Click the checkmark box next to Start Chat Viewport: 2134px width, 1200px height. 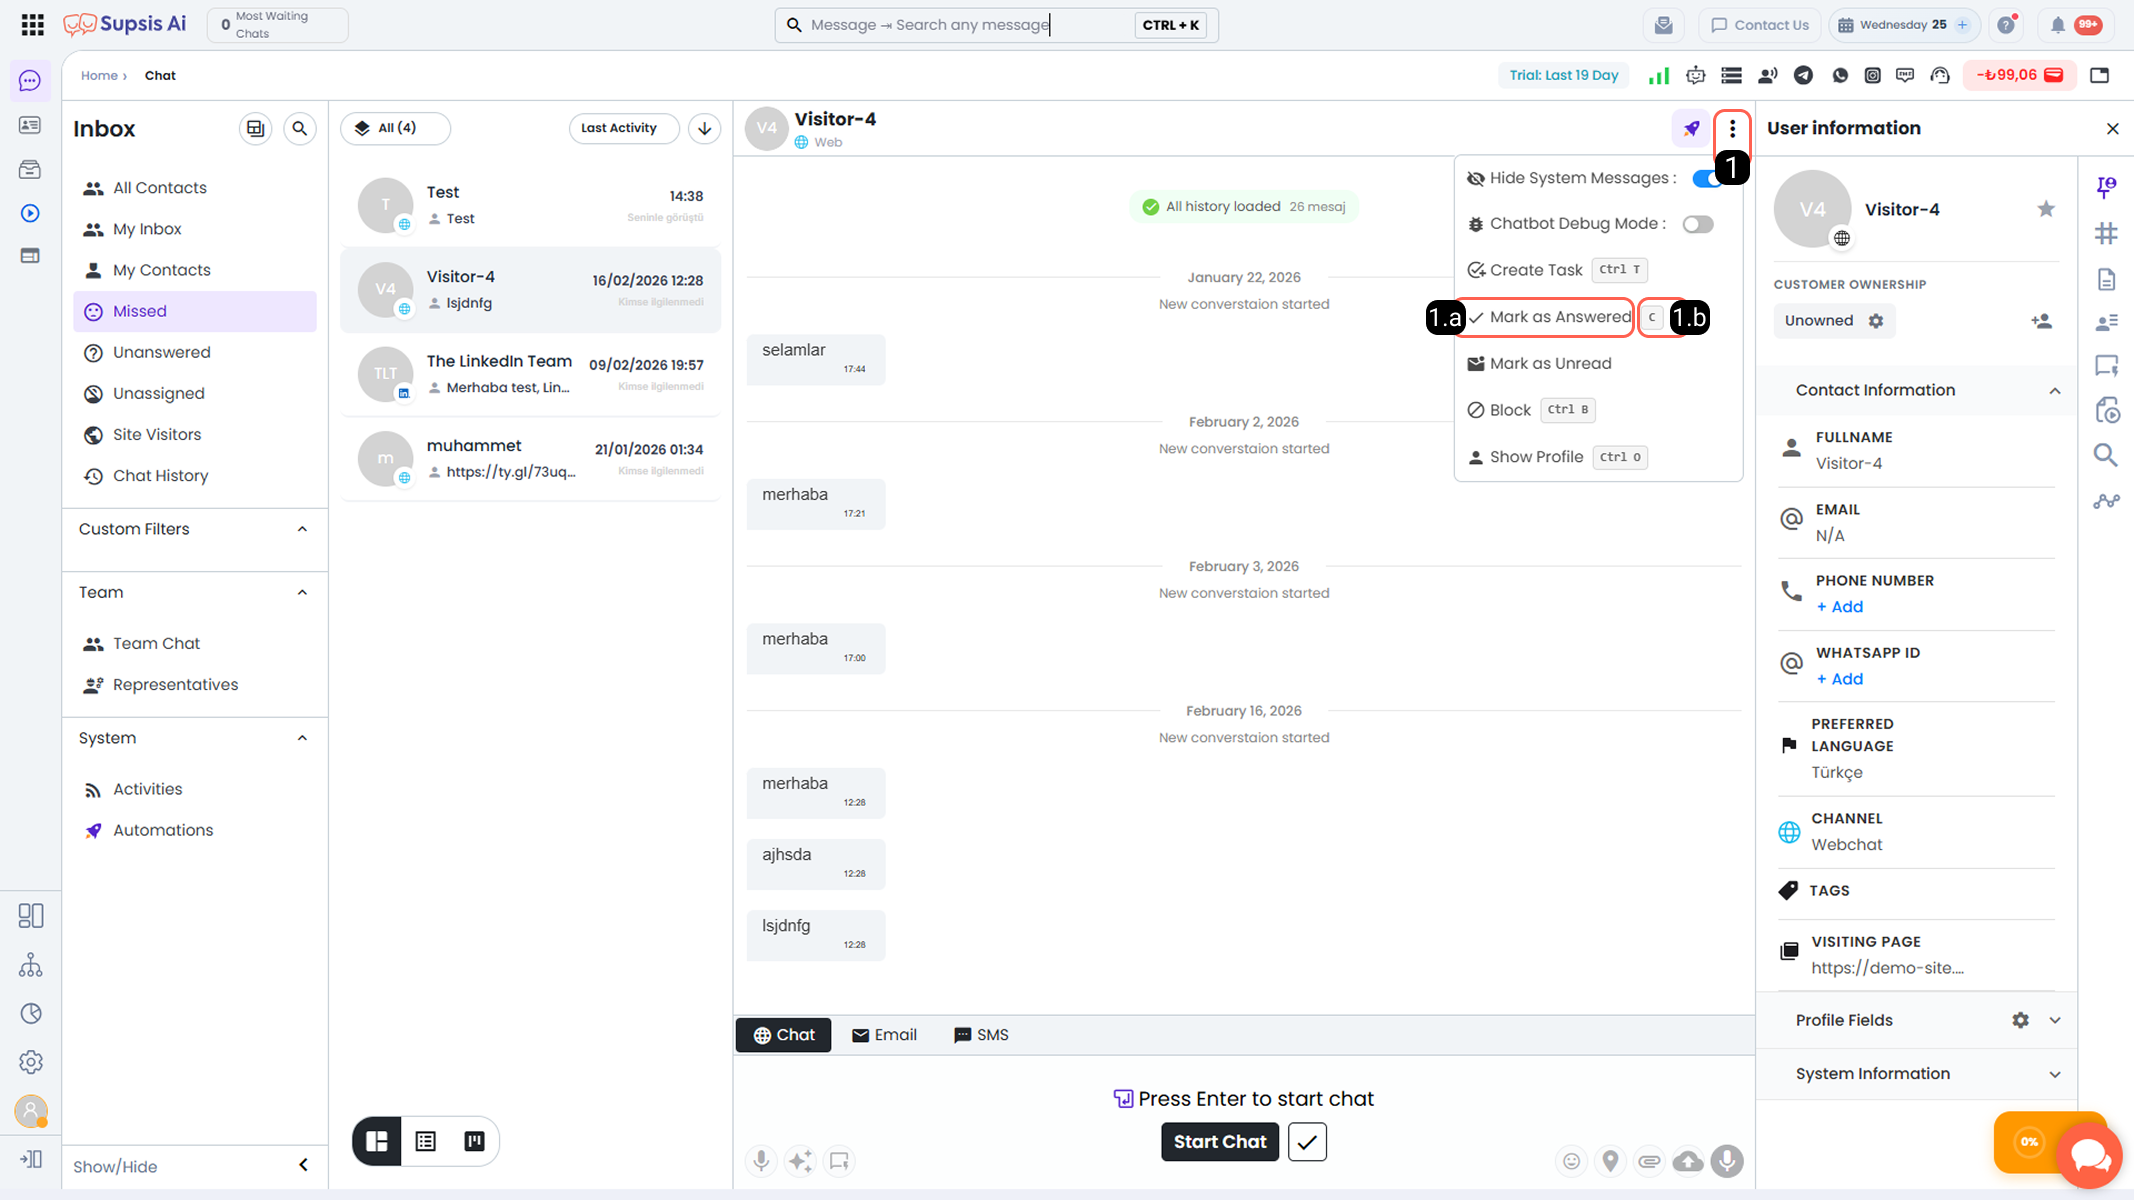click(x=1307, y=1142)
